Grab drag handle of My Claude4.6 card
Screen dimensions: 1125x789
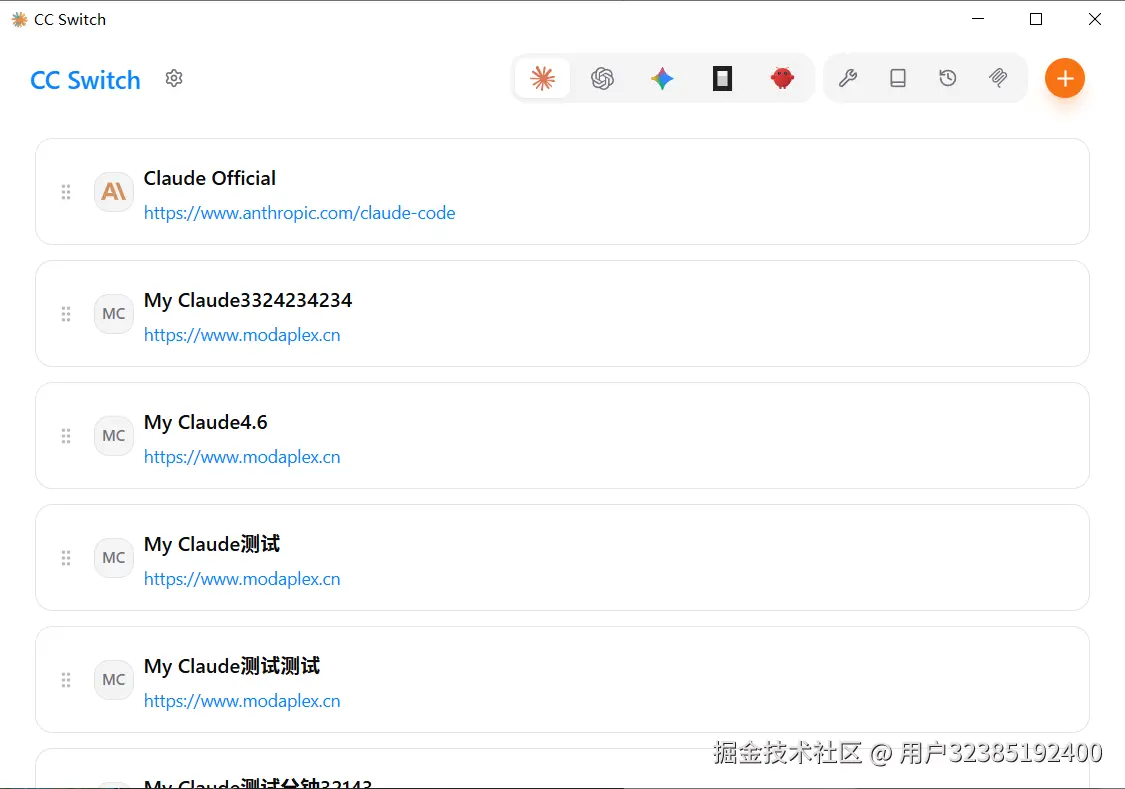click(66, 436)
